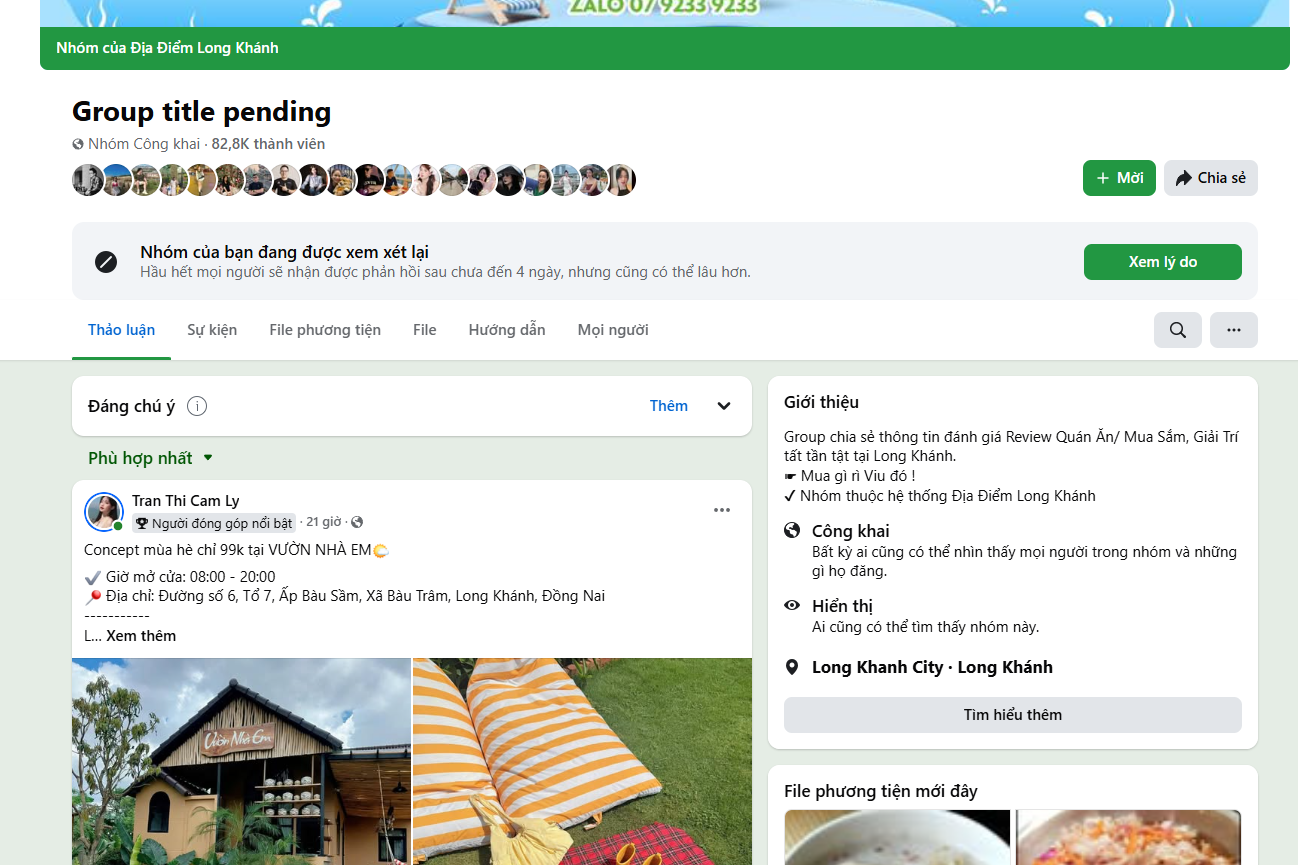Screen dimensions: 1298x865
Task: Expand the Đáng chú ý section chevron
Action: point(724,406)
